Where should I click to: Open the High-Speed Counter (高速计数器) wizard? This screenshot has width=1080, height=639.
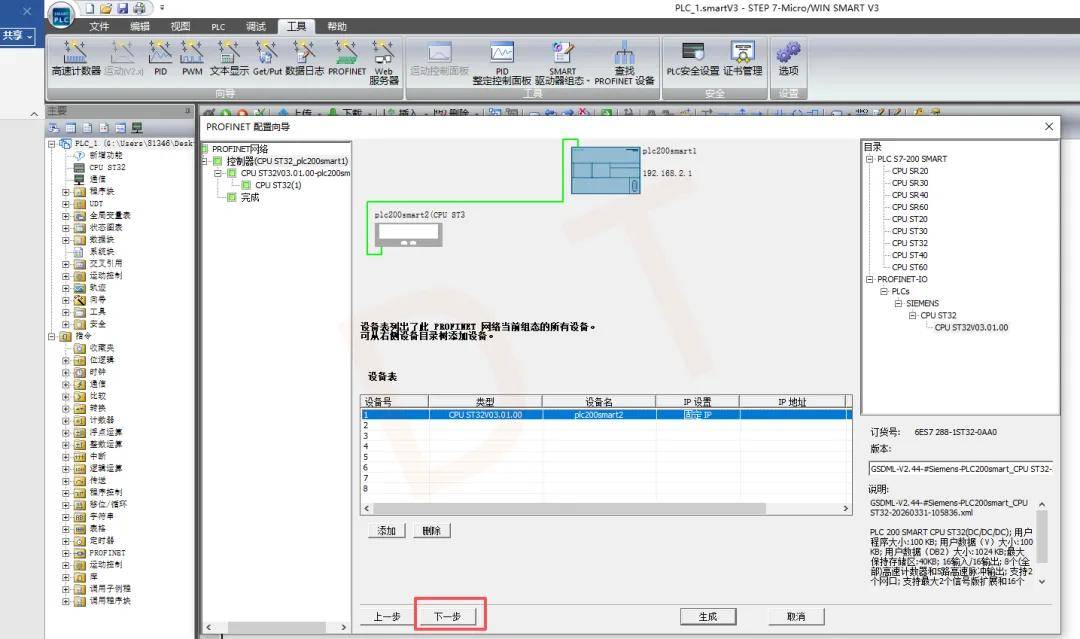75,59
